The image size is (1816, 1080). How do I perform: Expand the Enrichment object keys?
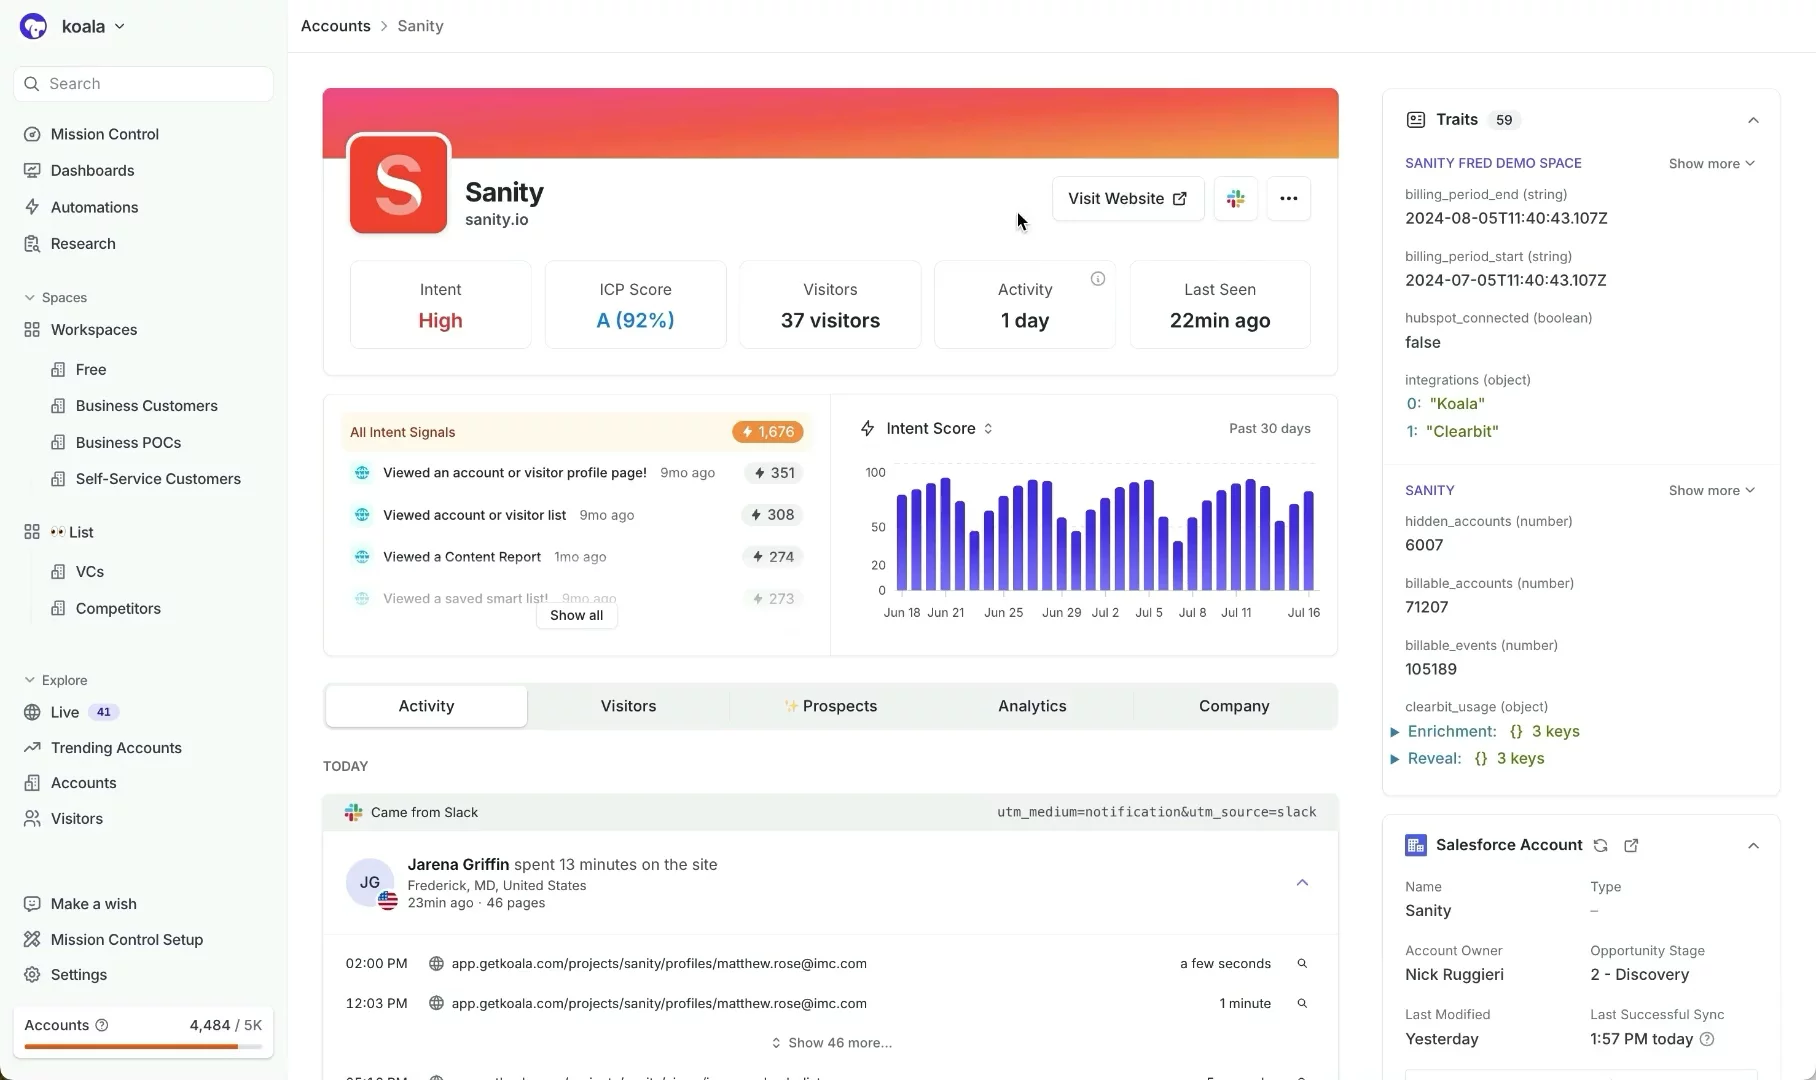point(1395,732)
